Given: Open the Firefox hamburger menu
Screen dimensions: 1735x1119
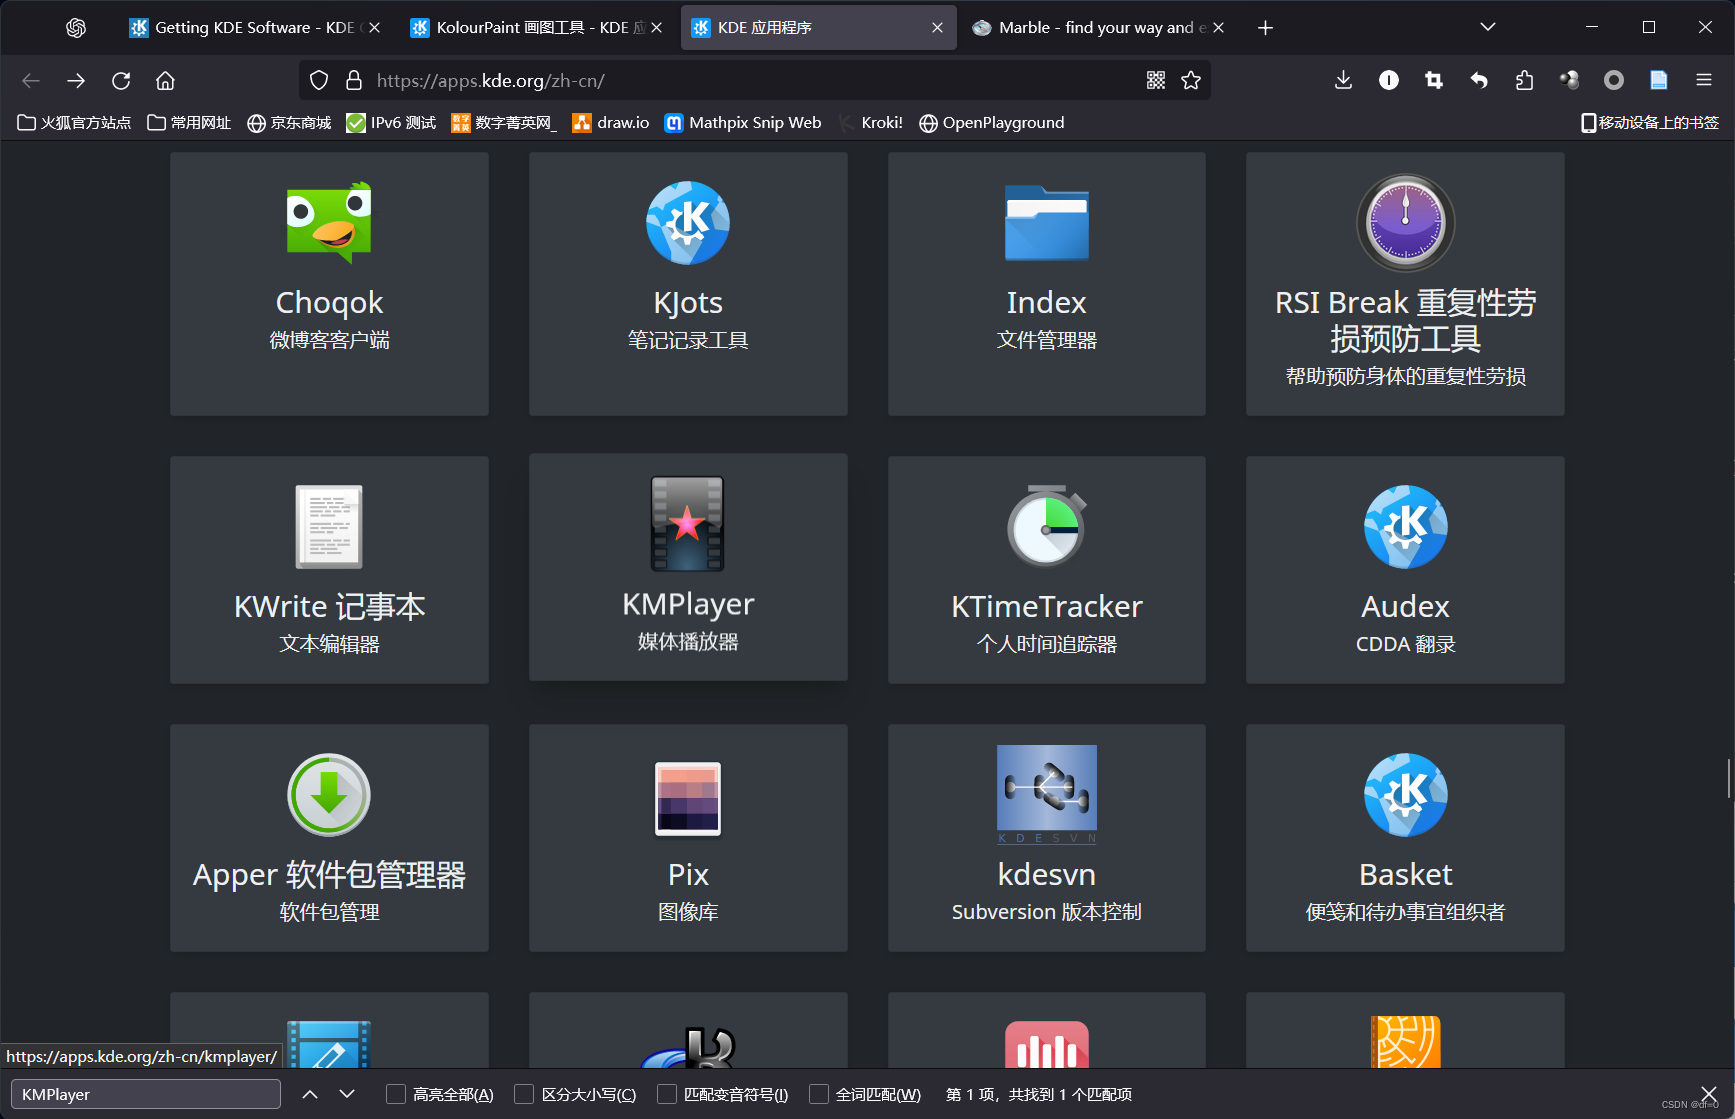Looking at the screenshot, I should coord(1703,80).
